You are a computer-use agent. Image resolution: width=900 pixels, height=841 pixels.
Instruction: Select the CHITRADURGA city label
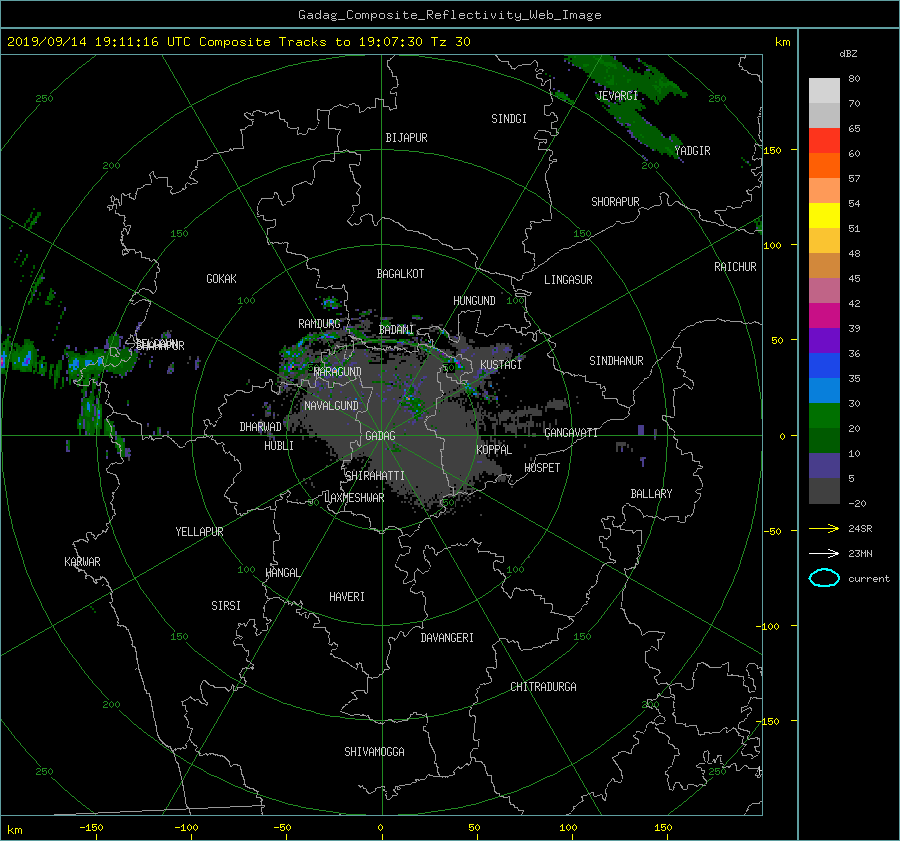pyautogui.click(x=543, y=687)
